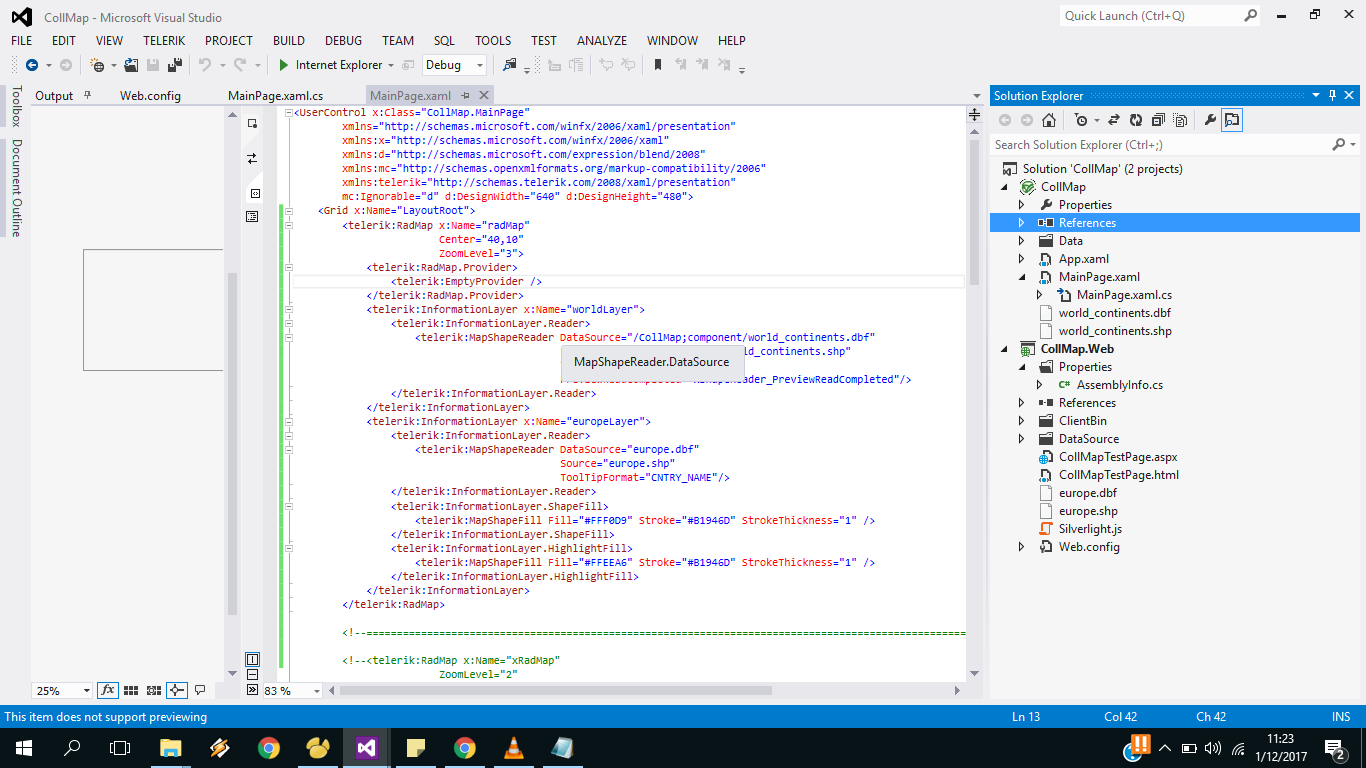The width and height of the screenshot is (1366, 768).
Task: Click the Save All toolbar icon
Action: 175,65
